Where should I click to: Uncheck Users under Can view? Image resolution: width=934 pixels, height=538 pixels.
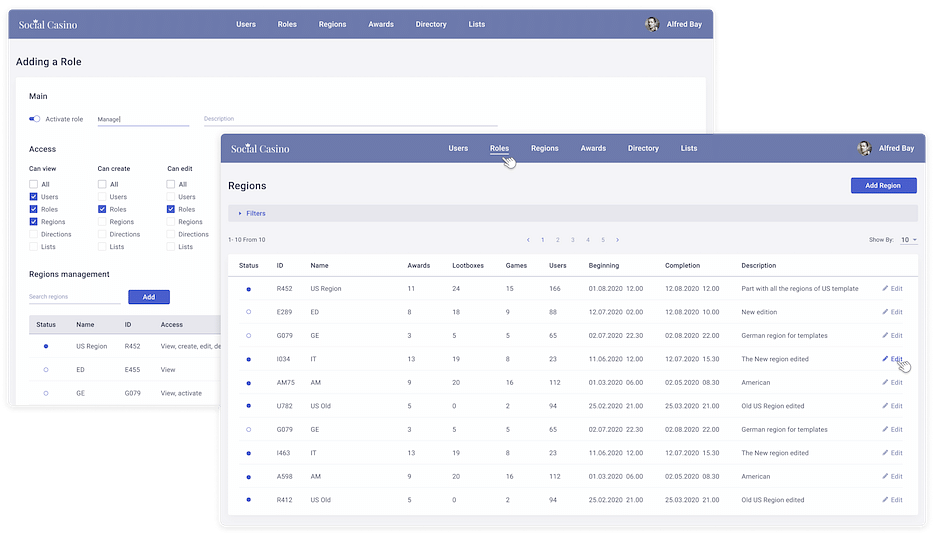(34, 197)
